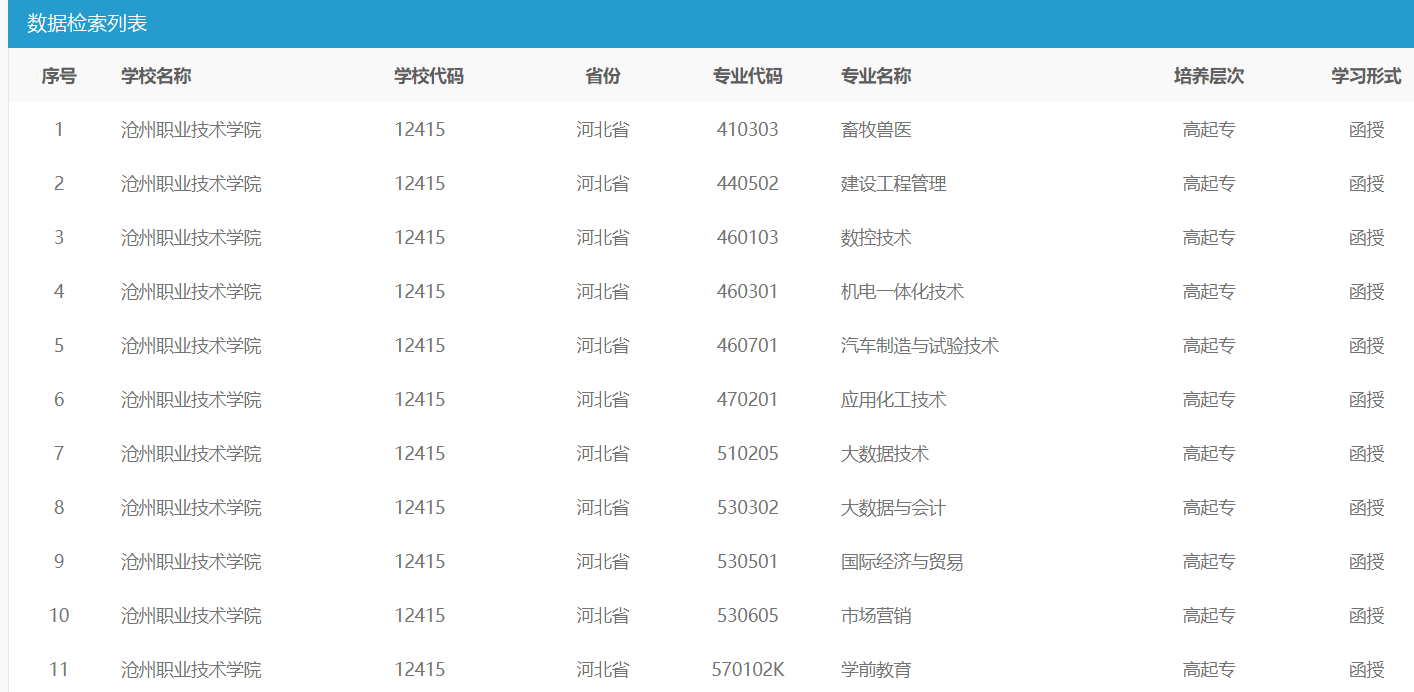
Task: Click major code 530302
Action: [747, 508]
